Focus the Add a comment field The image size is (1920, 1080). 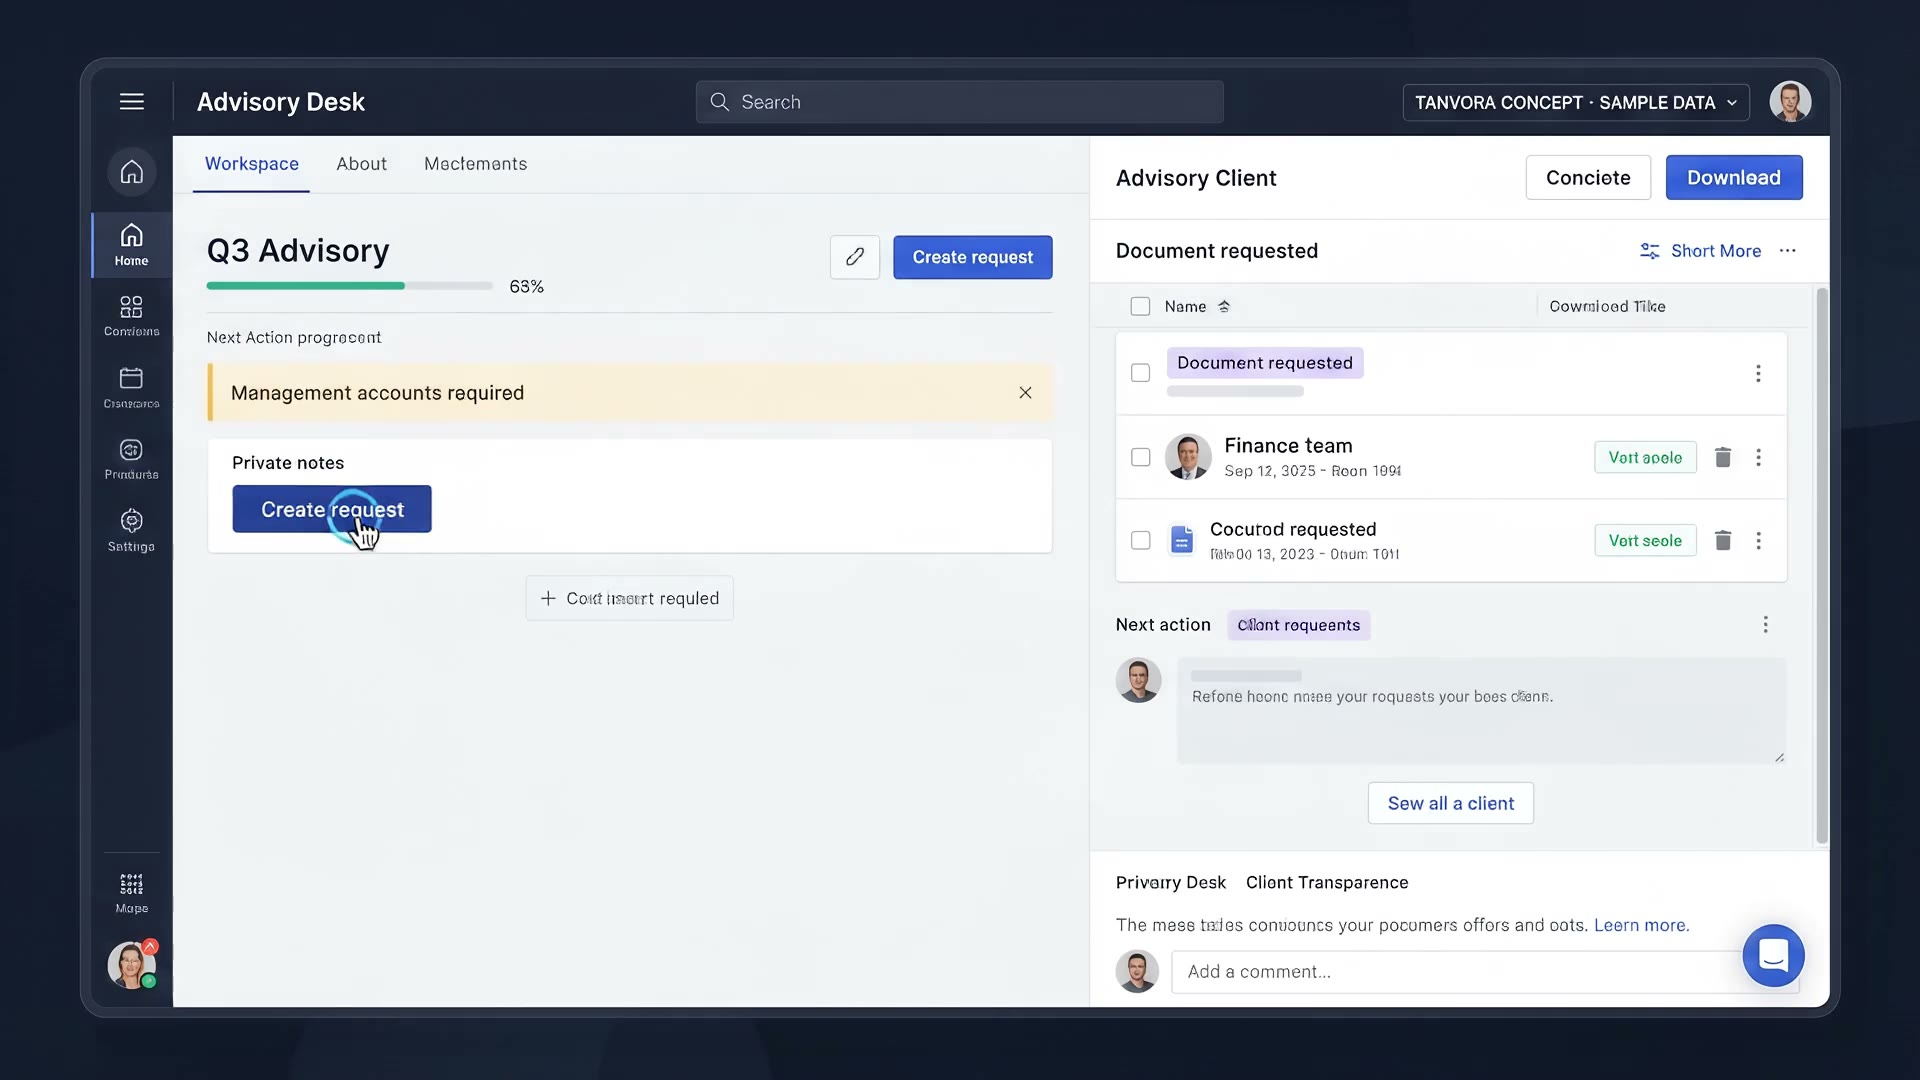pyautogui.click(x=1485, y=972)
